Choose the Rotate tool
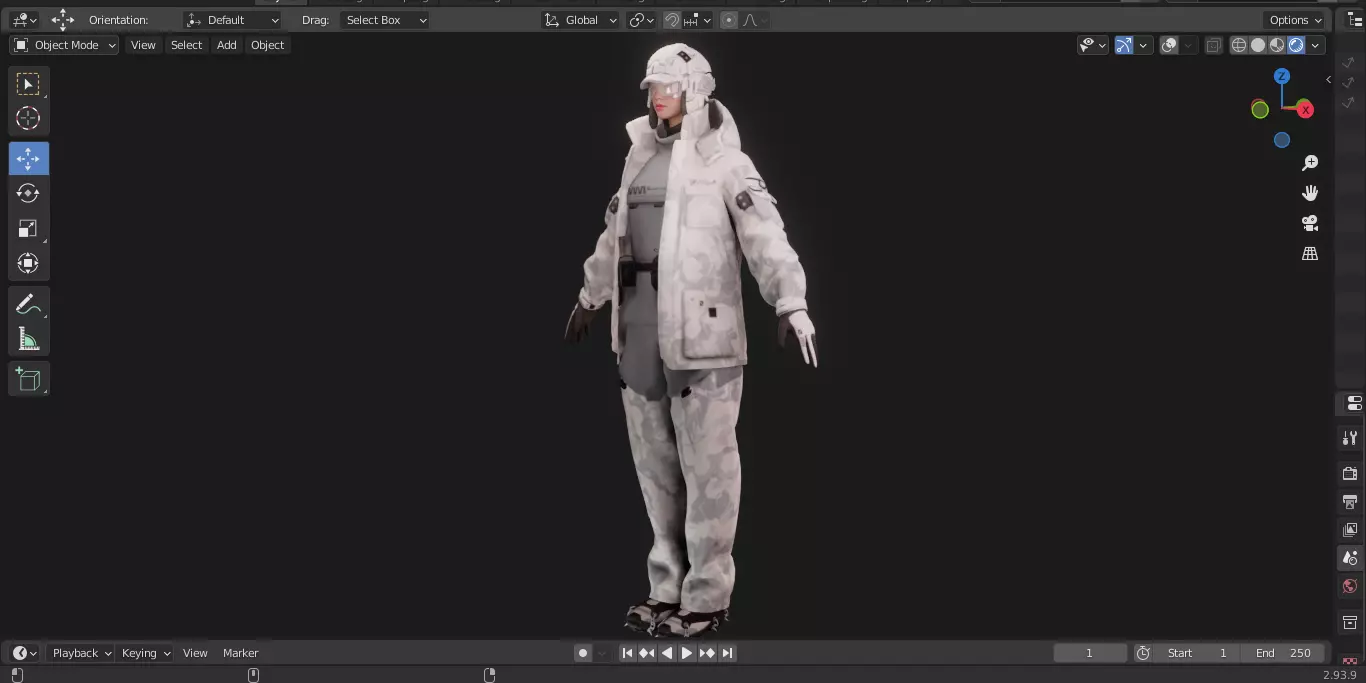 (x=29, y=193)
